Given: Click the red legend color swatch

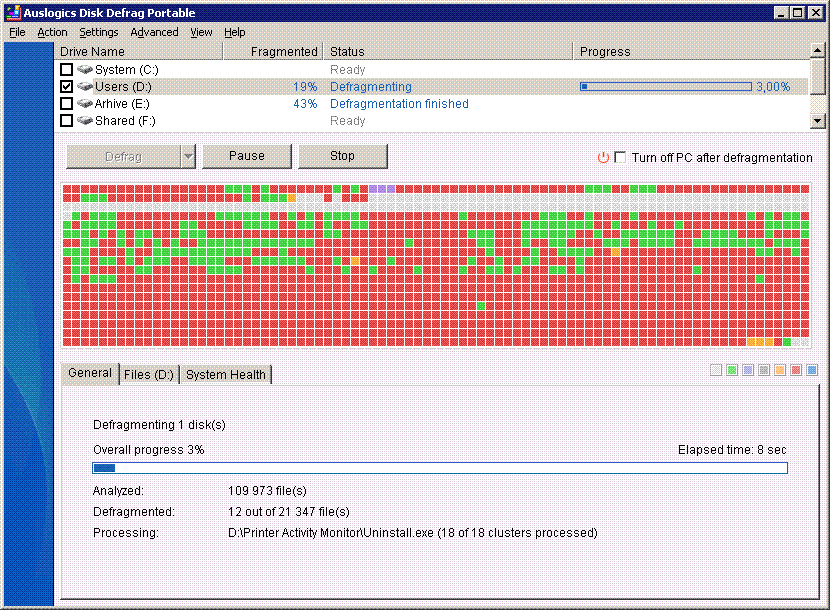Looking at the screenshot, I should (x=796, y=370).
